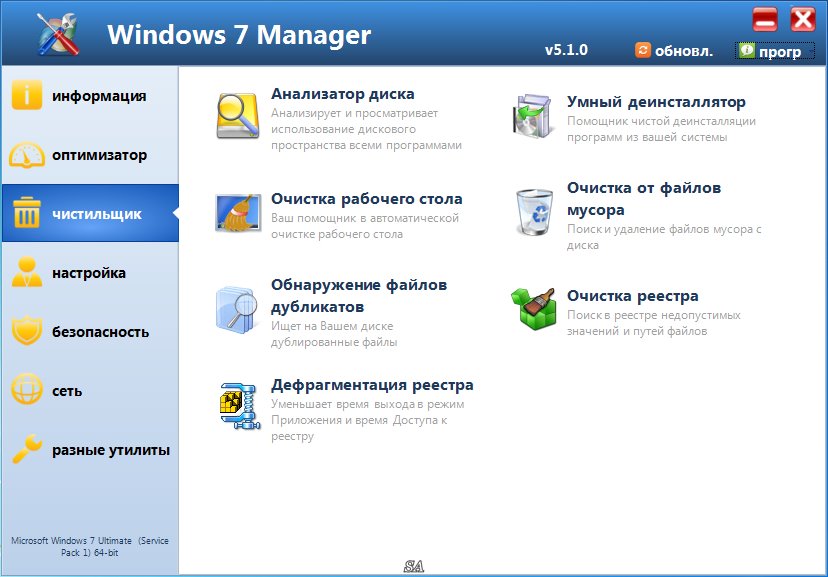The height and width of the screenshot is (577, 828).
Task: Switch to the оптимизатор section
Action: [90, 155]
